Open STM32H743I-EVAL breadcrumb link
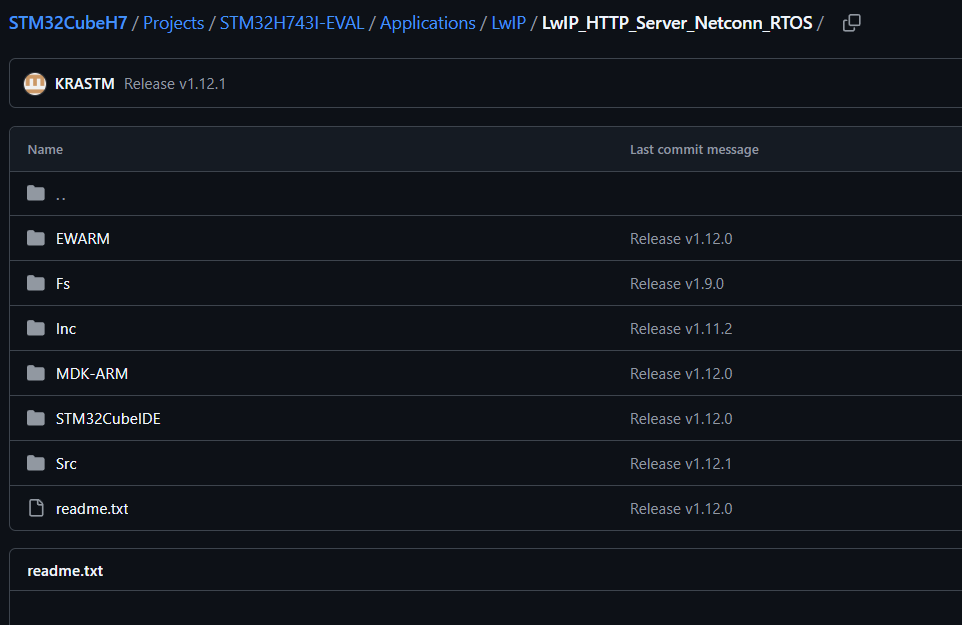 [x=292, y=23]
